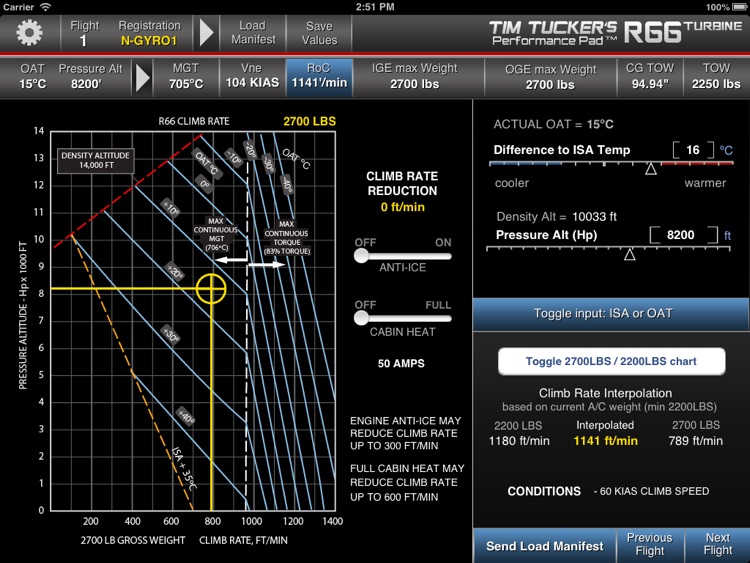Open the TOW 2250 lbs tab
Image resolution: width=750 pixels, height=563 pixels.
pos(716,77)
